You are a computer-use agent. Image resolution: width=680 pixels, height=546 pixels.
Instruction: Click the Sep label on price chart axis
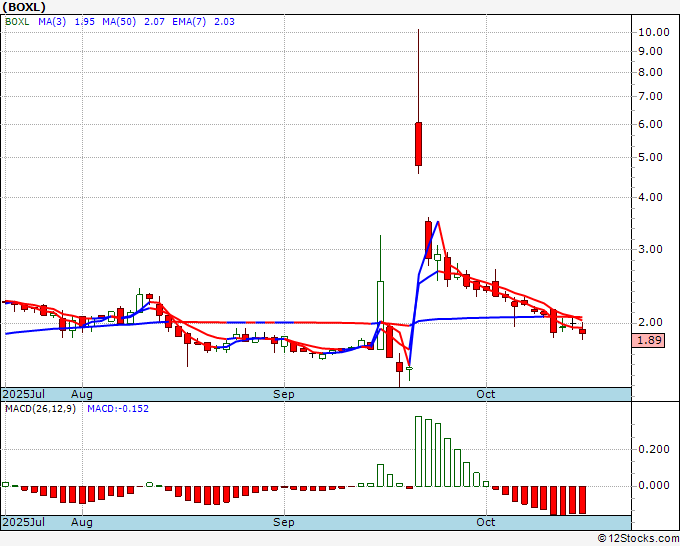pyautogui.click(x=284, y=394)
